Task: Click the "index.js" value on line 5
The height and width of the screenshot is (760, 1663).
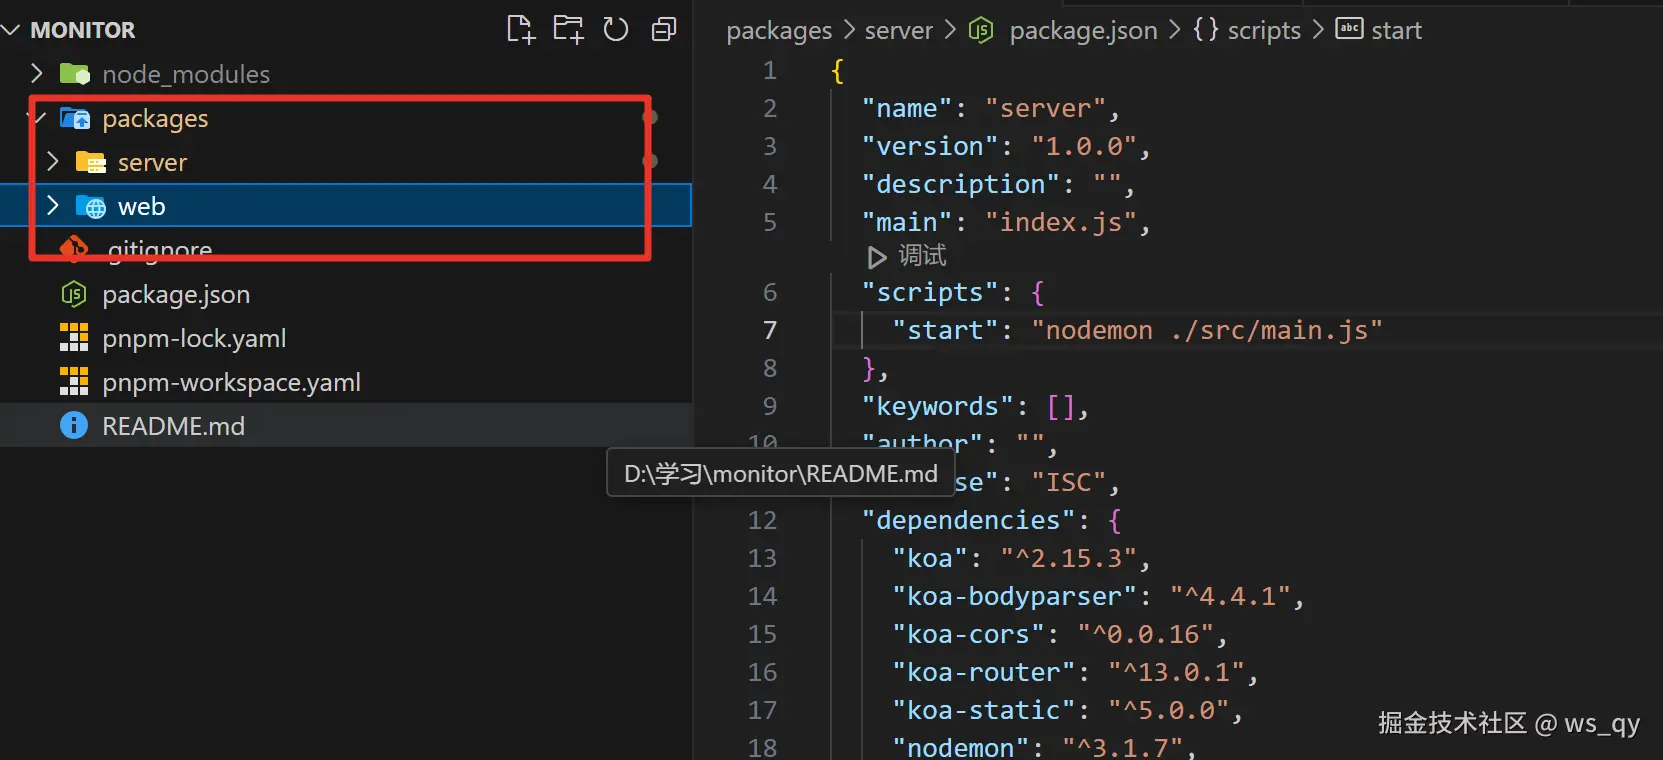Action: [1060, 222]
